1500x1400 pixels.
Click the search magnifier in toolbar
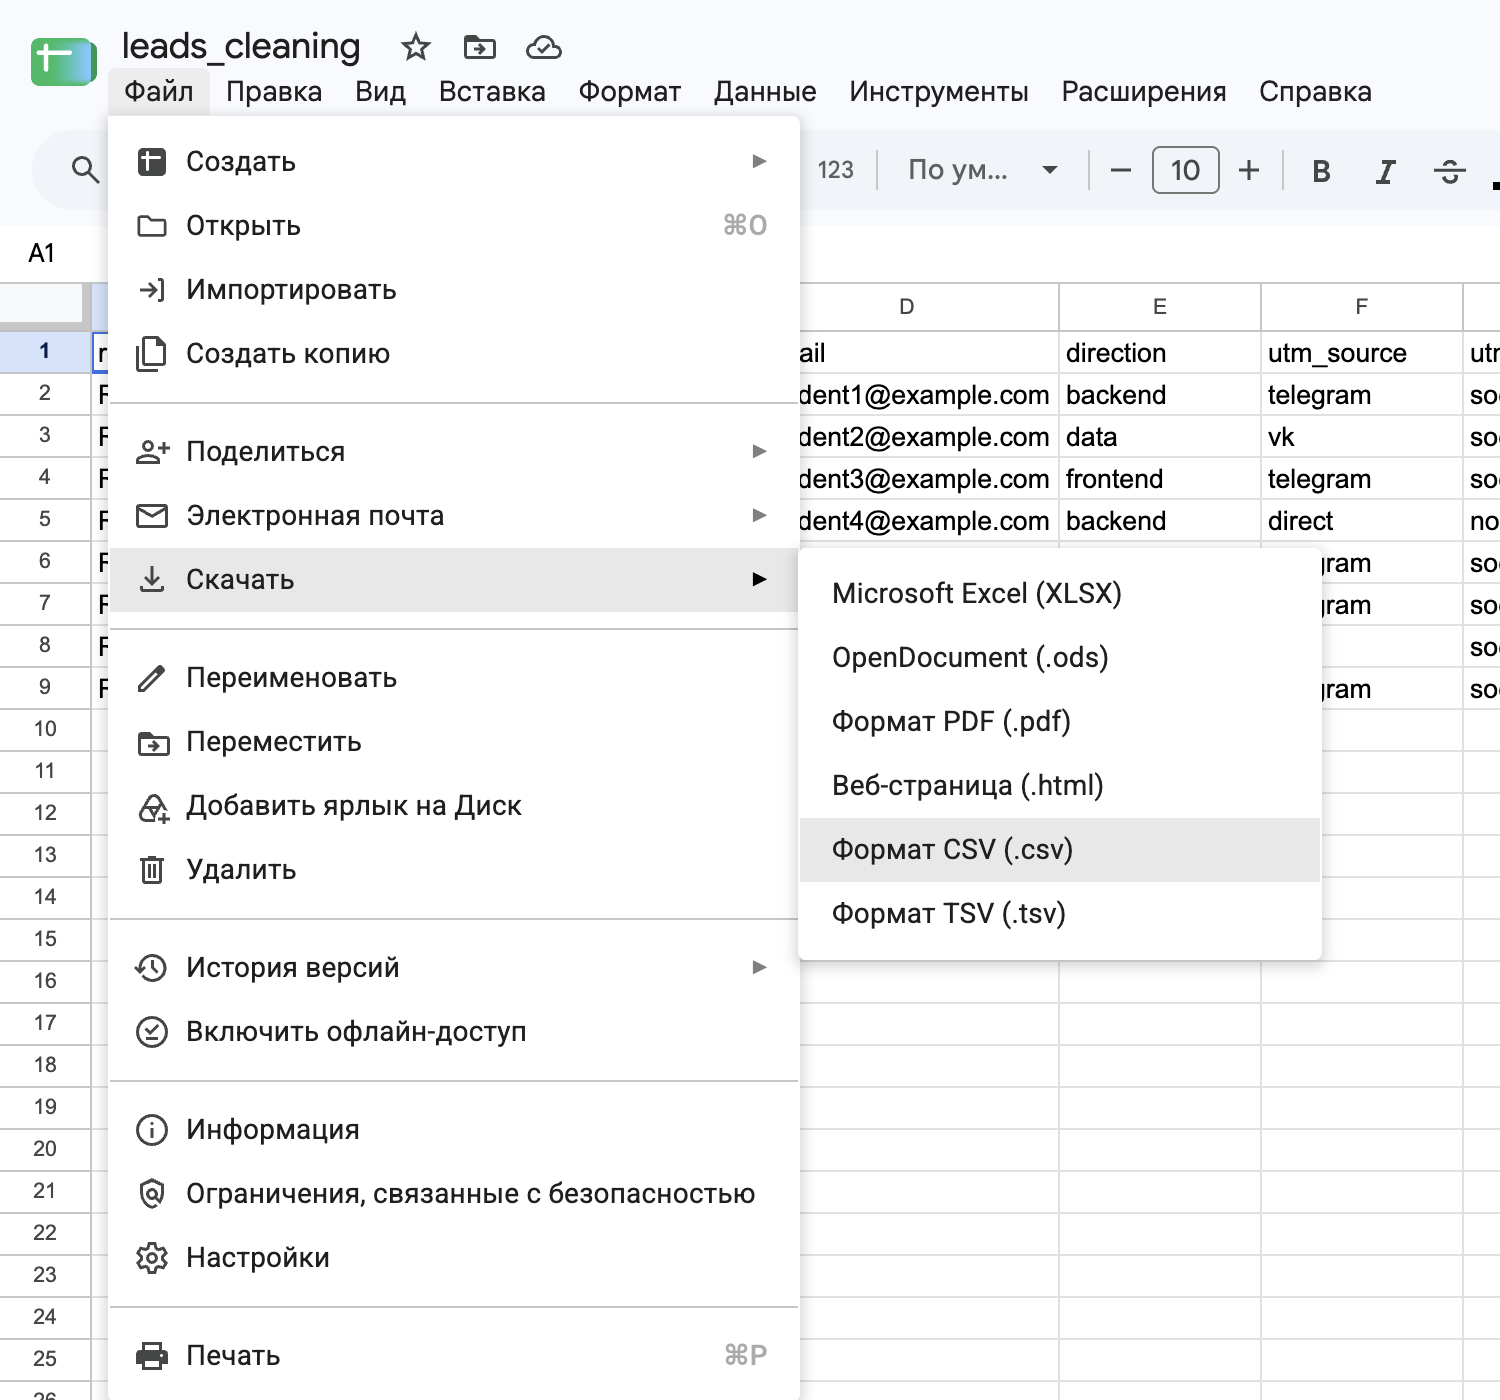click(86, 170)
